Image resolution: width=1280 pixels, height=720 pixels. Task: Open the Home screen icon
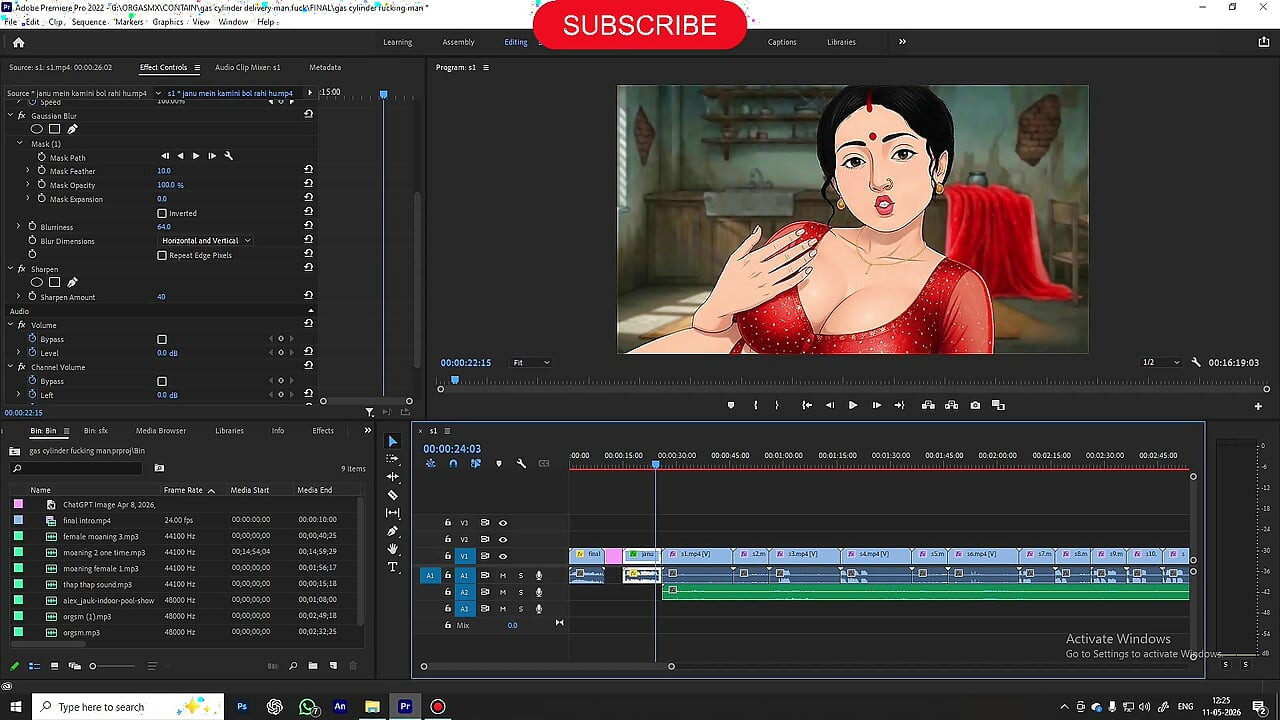pyautogui.click(x=18, y=42)
